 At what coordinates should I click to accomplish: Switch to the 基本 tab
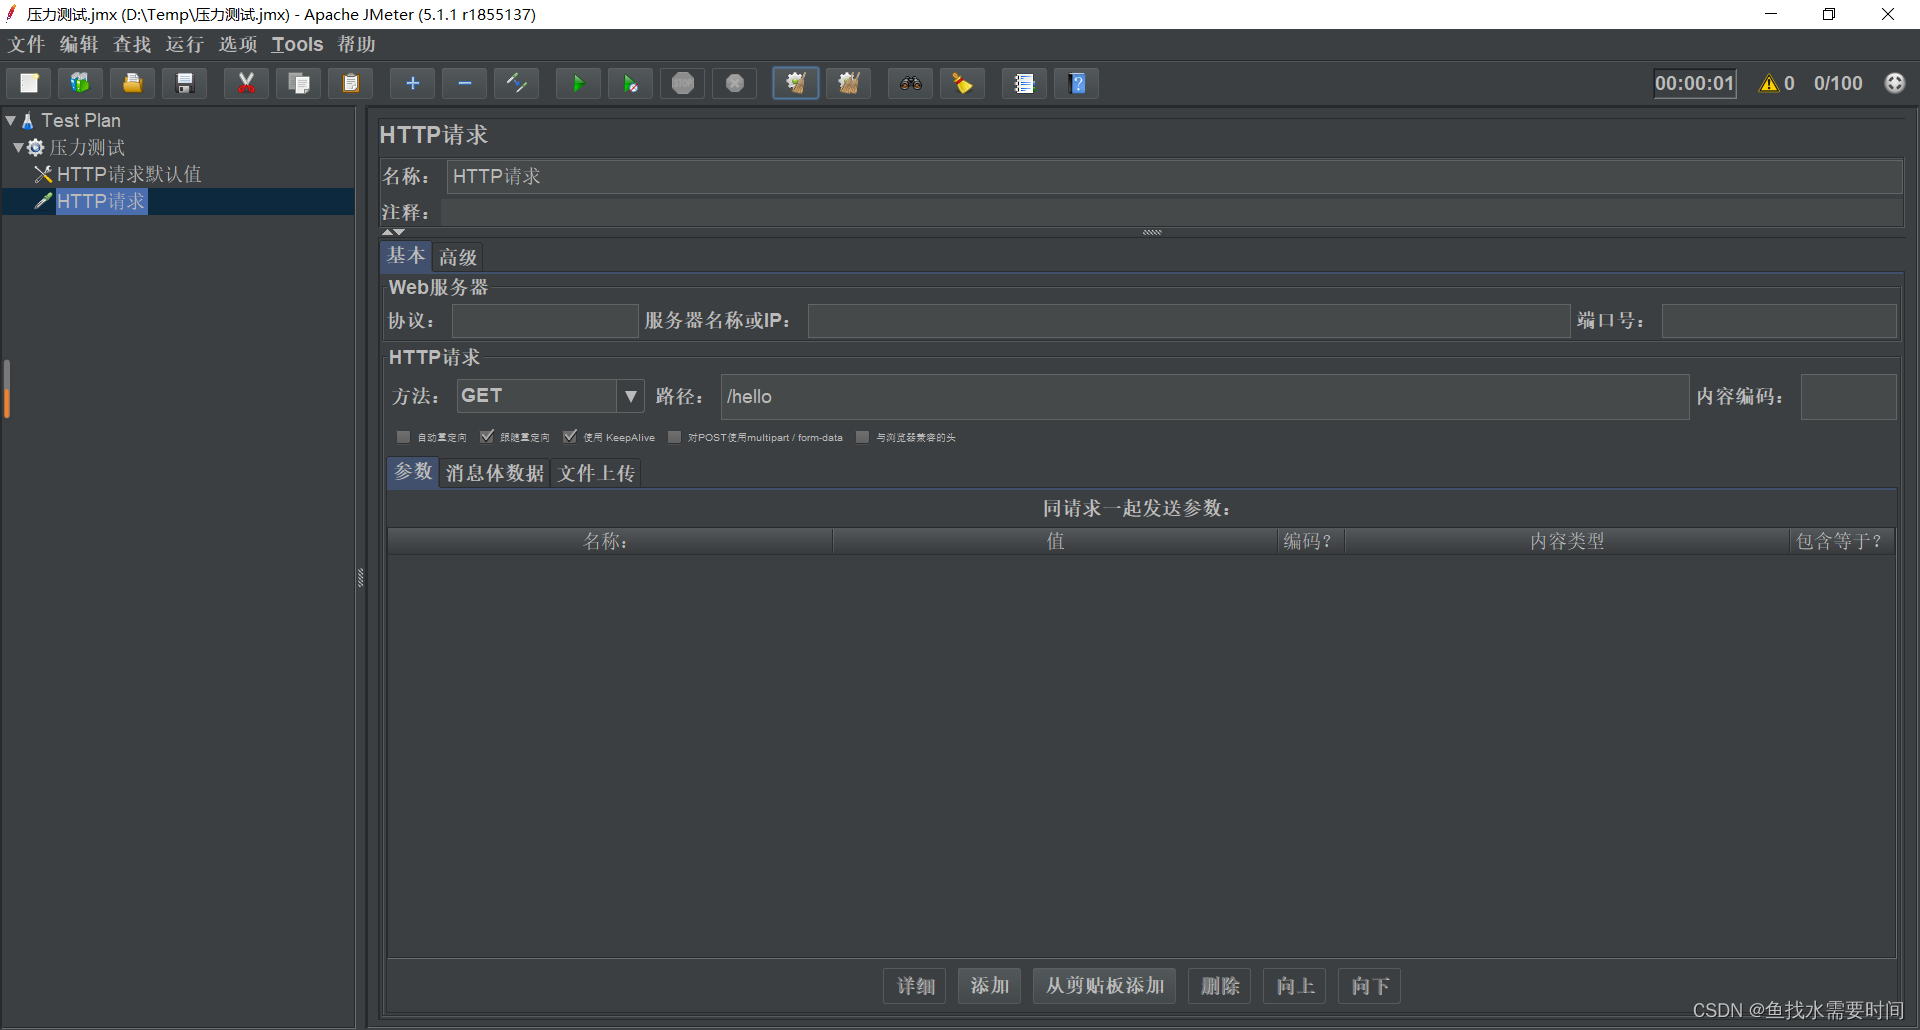(x=406, y=256)
